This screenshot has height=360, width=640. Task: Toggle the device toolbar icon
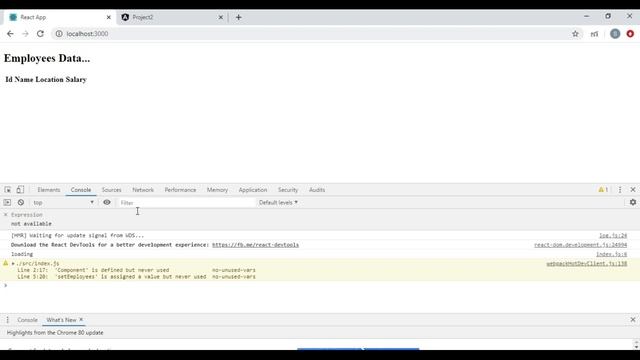point(20,190)
